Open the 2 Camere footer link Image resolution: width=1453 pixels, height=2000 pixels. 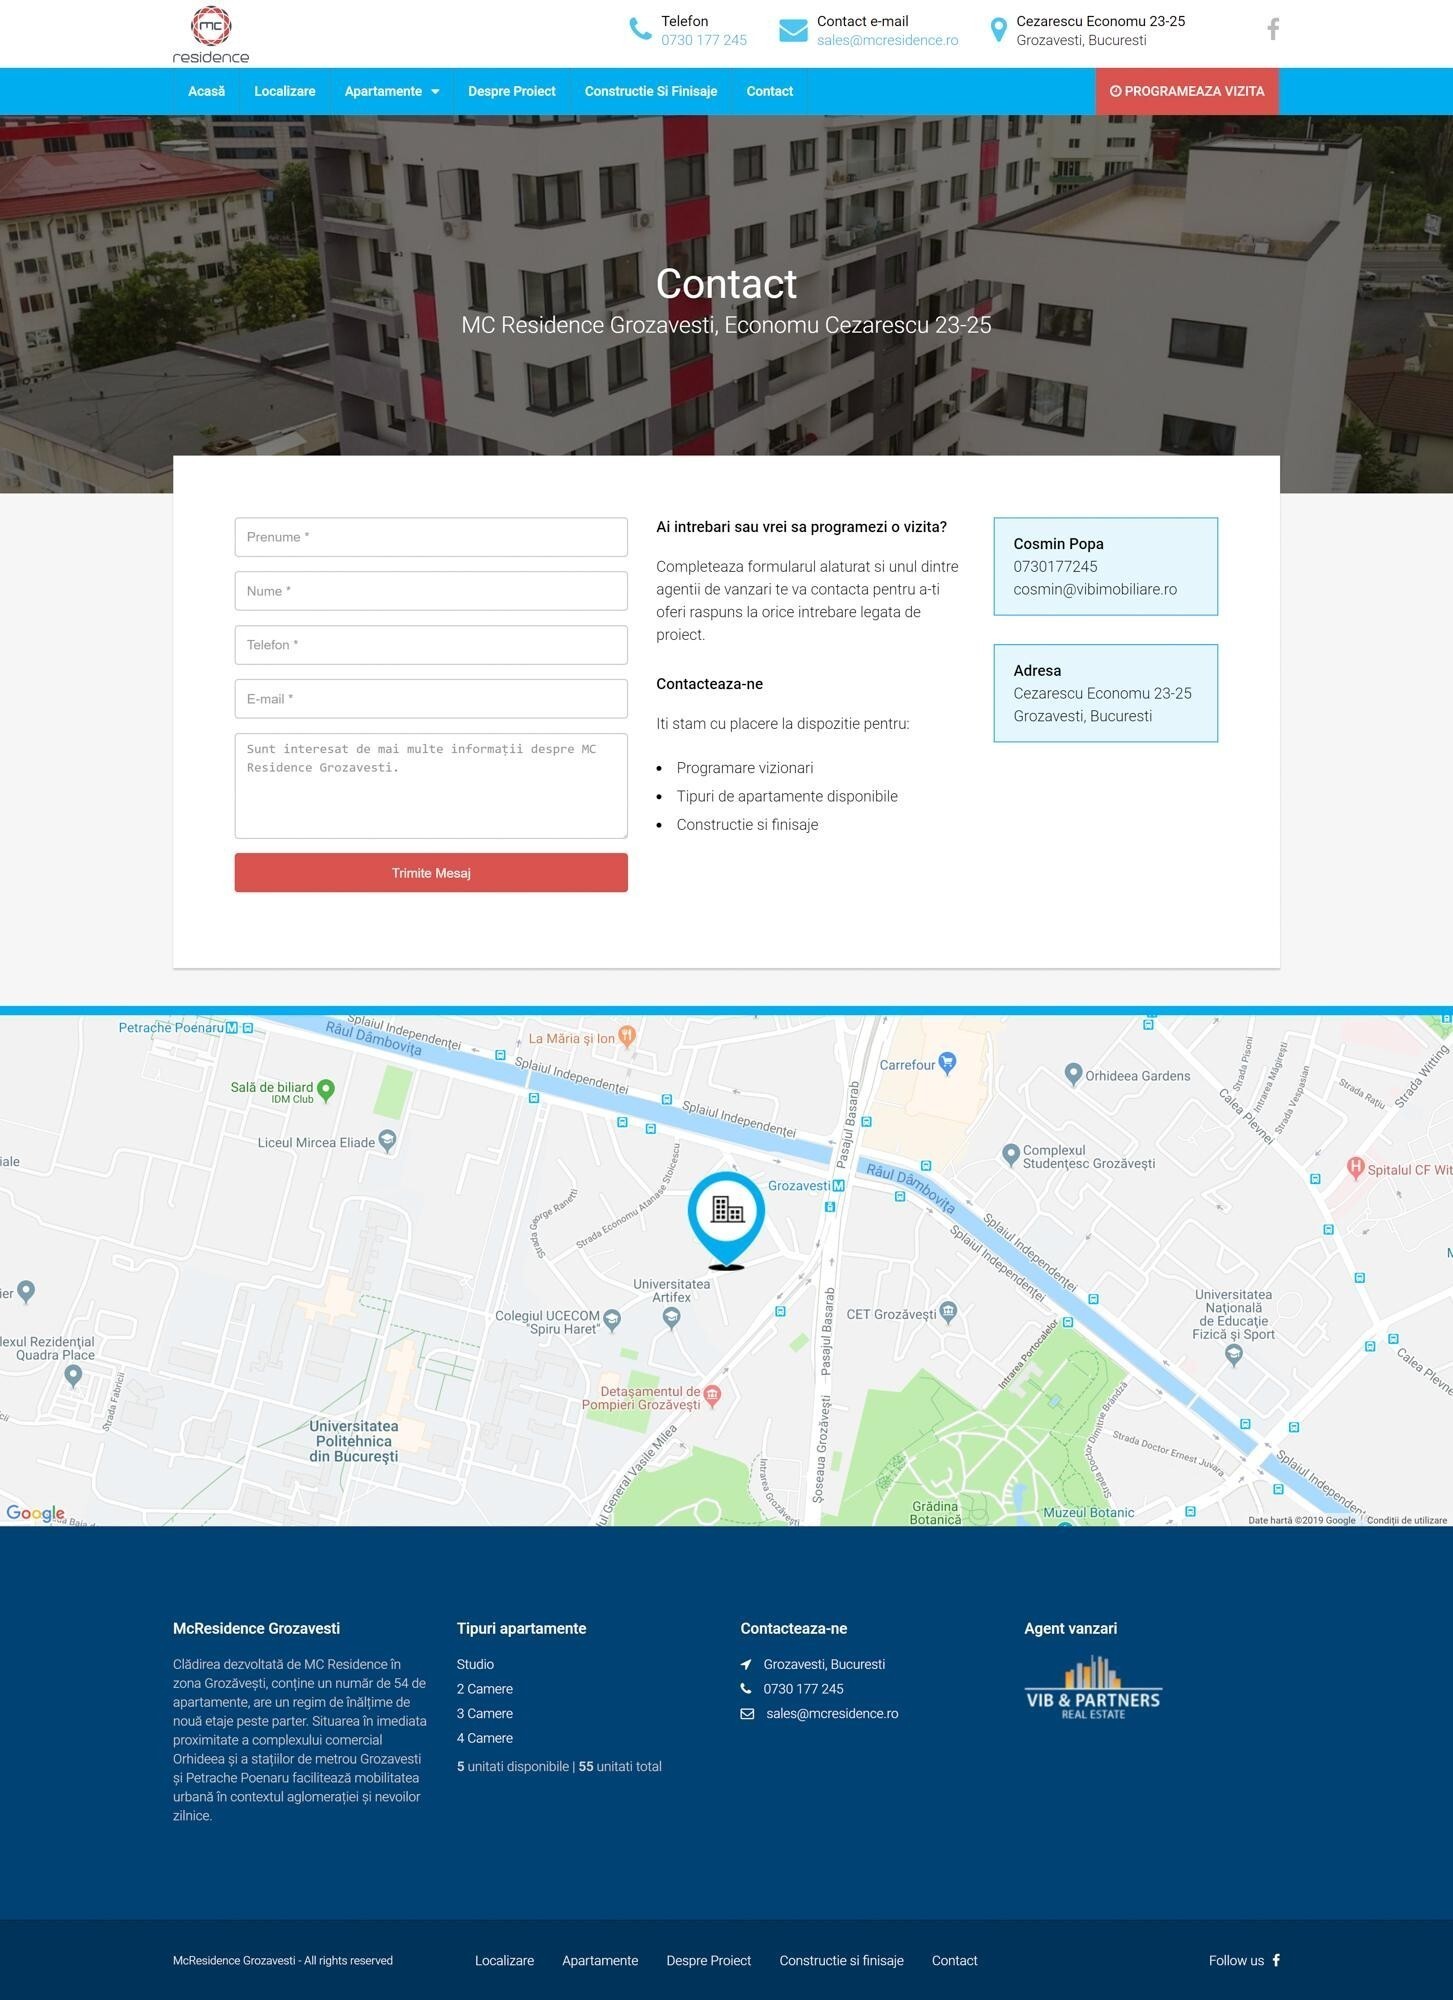(485, 1689)
